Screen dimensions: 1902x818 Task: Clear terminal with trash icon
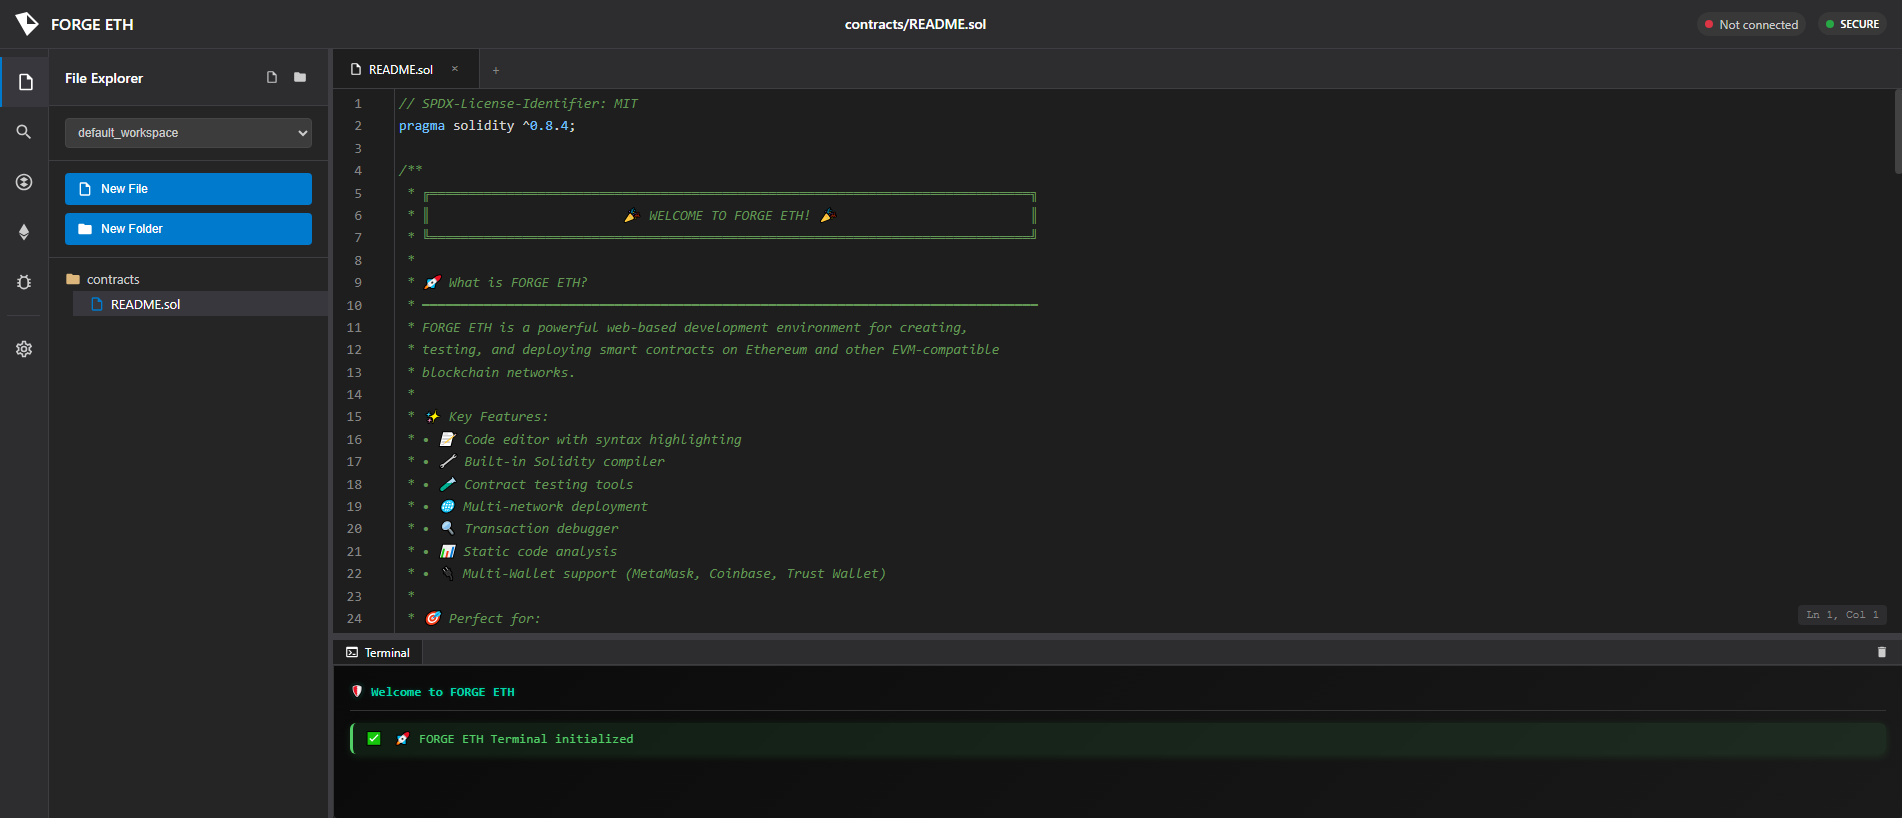pyautogui.click(x=1881, y=652)
